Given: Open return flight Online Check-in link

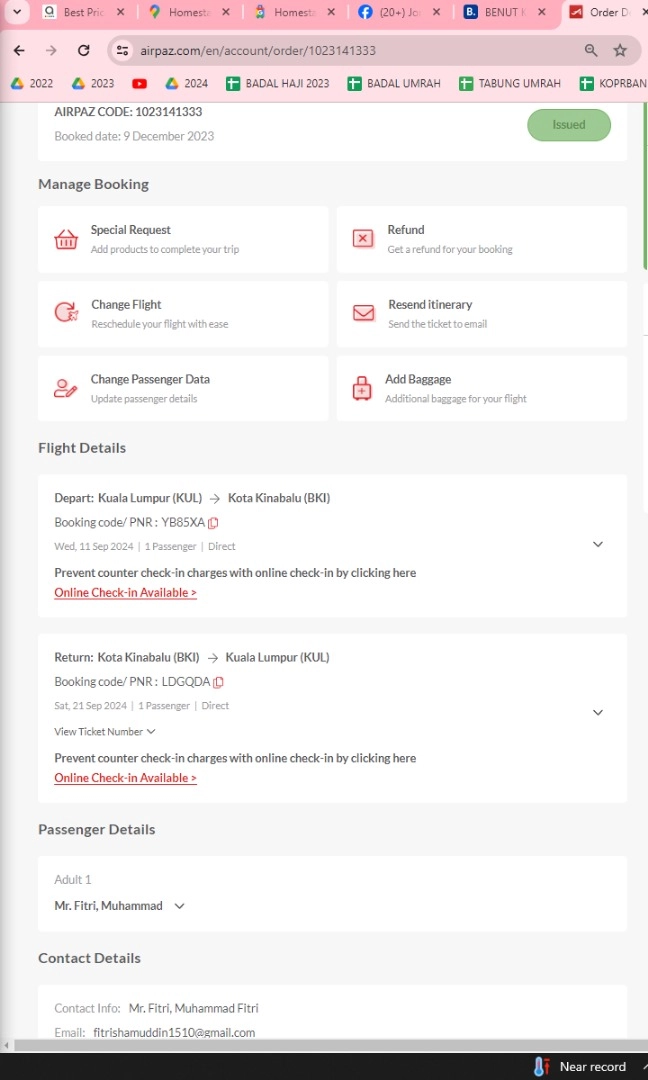Looking at the screenshot, I should point(125,778).
